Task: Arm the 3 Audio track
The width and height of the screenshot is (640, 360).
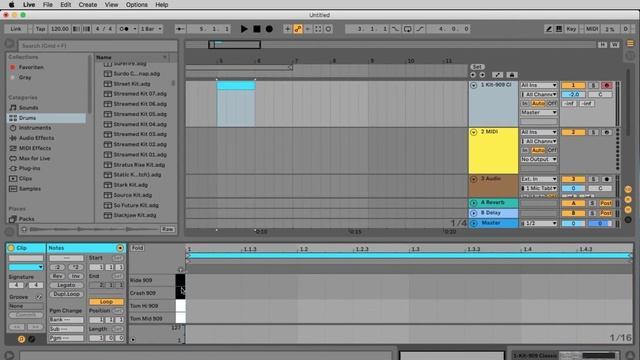Action: click(607, 179)
